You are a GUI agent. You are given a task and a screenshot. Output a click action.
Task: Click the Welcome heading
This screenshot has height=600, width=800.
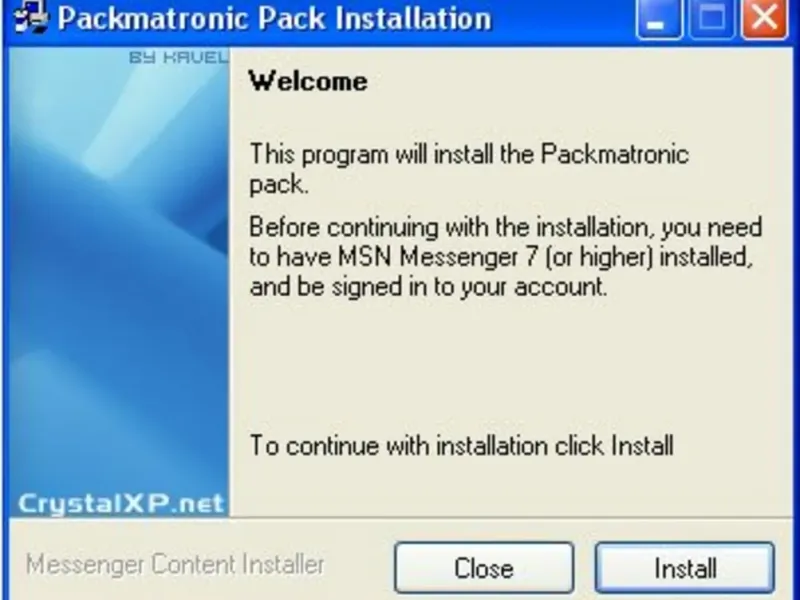308,81
